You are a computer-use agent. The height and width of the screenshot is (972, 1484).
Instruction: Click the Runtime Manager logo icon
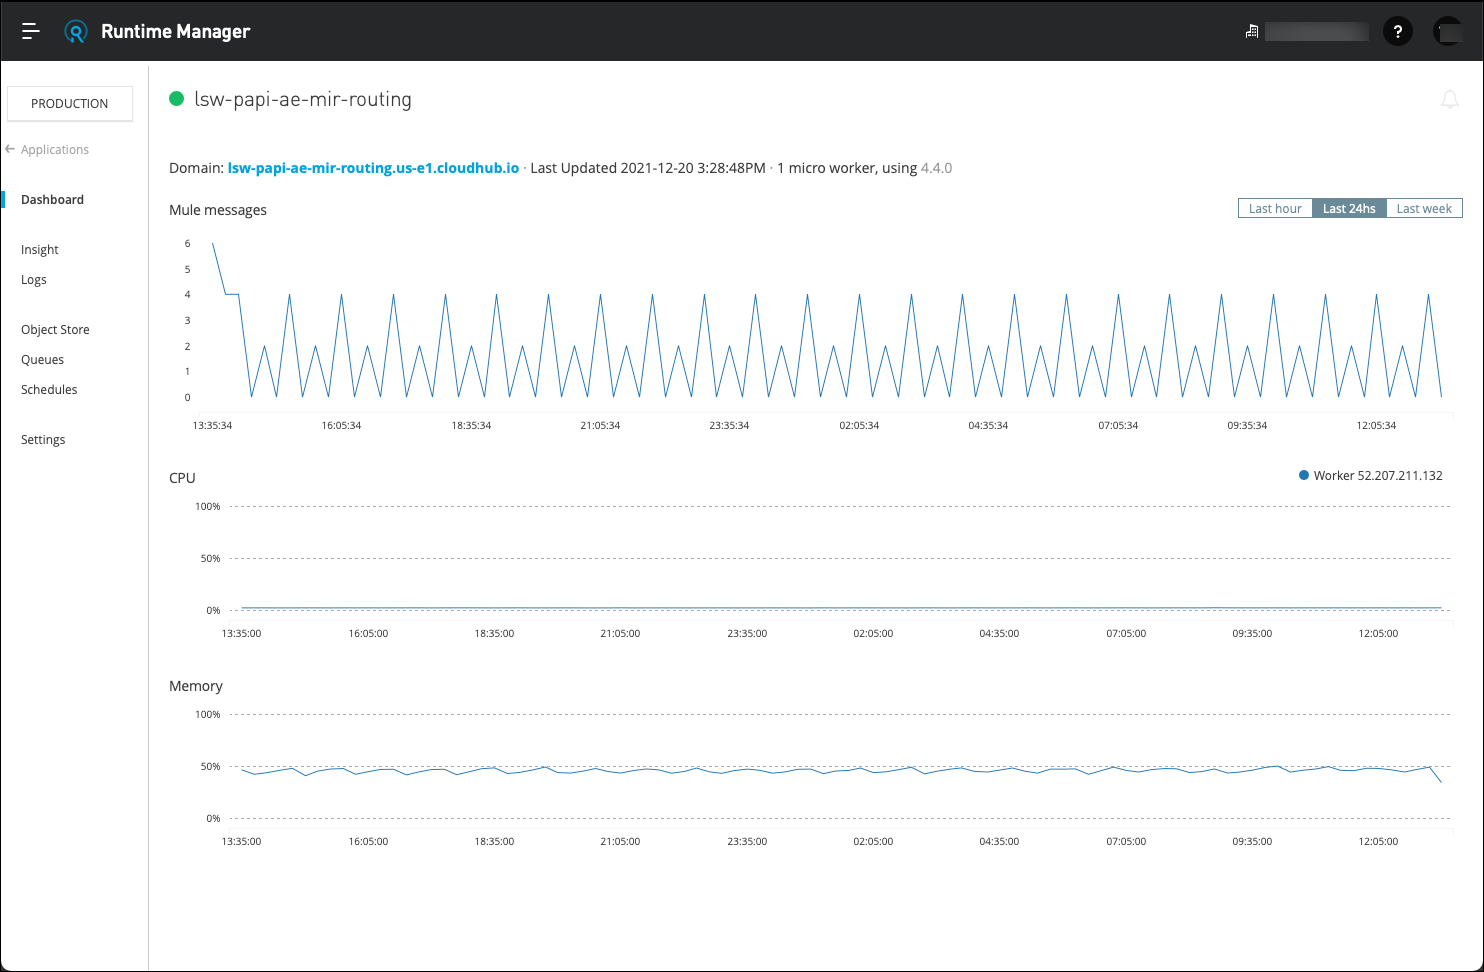click(76, 31)
